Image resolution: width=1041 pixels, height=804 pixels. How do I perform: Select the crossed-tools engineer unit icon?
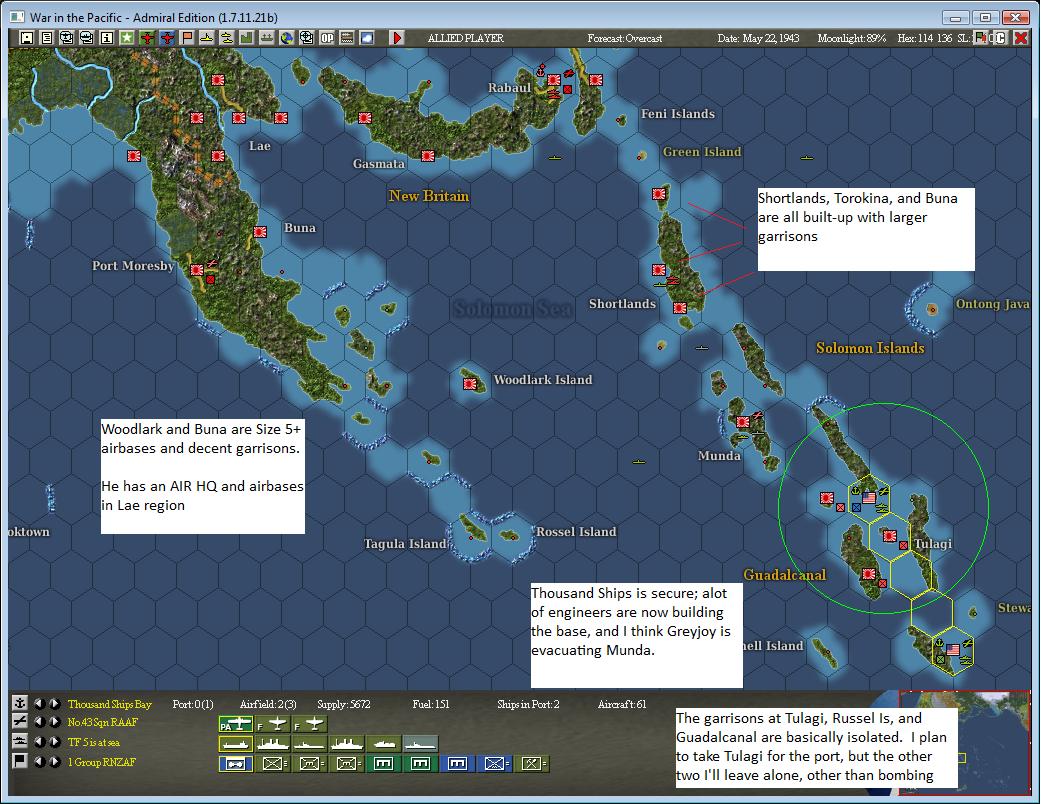click(x=532, y=764)
